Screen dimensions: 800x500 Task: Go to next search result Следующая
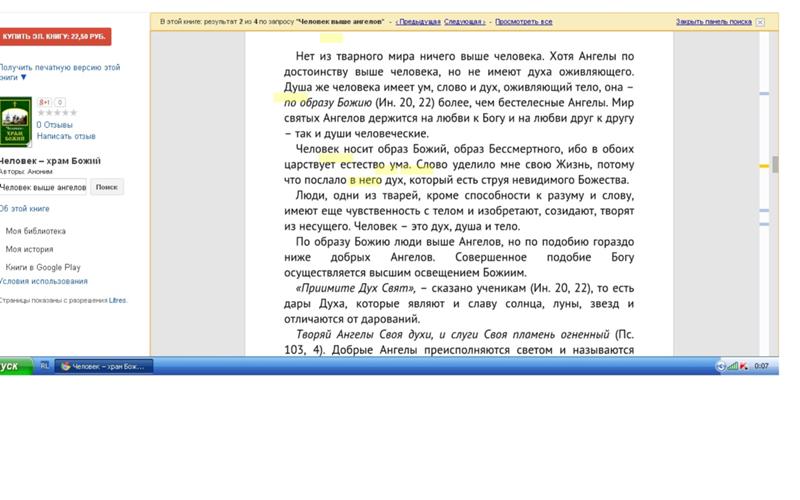464,21
